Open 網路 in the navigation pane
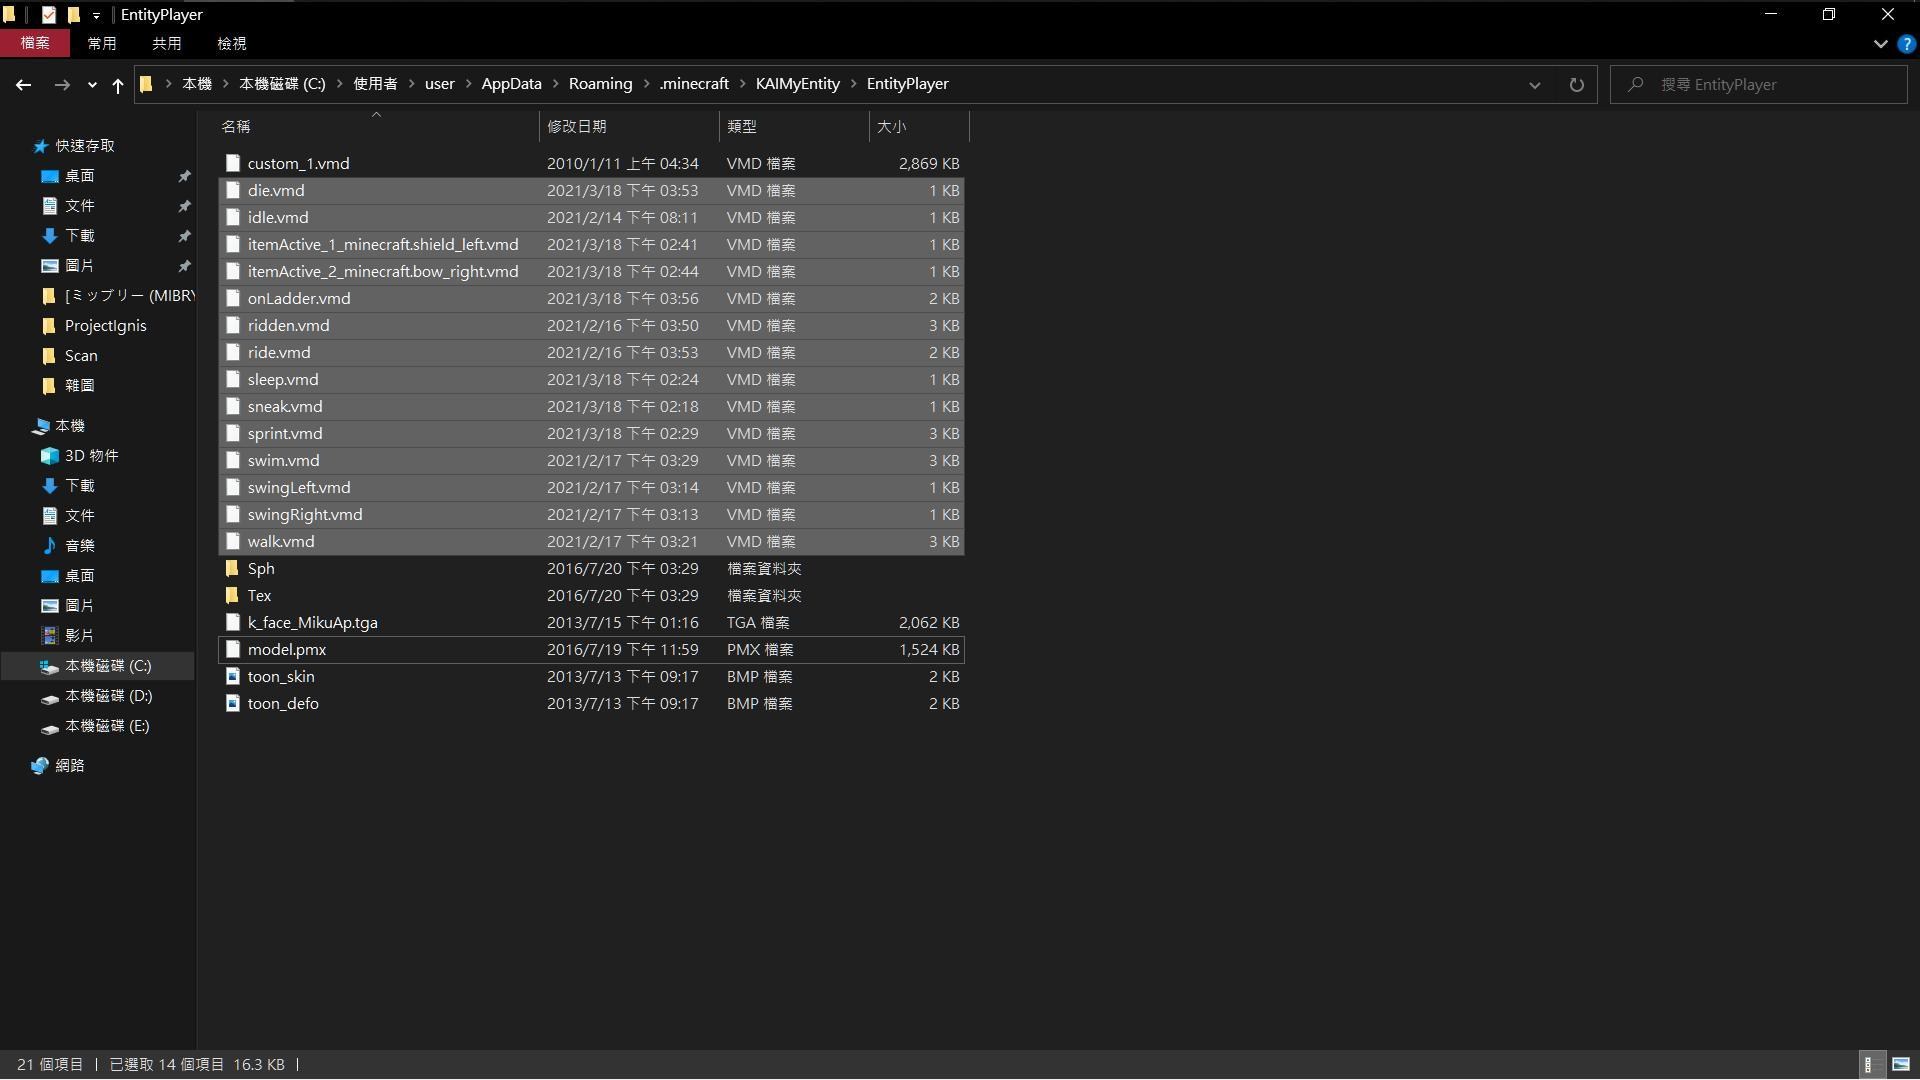Viewport: 1920px width, 1080px height. pos(69,766)
